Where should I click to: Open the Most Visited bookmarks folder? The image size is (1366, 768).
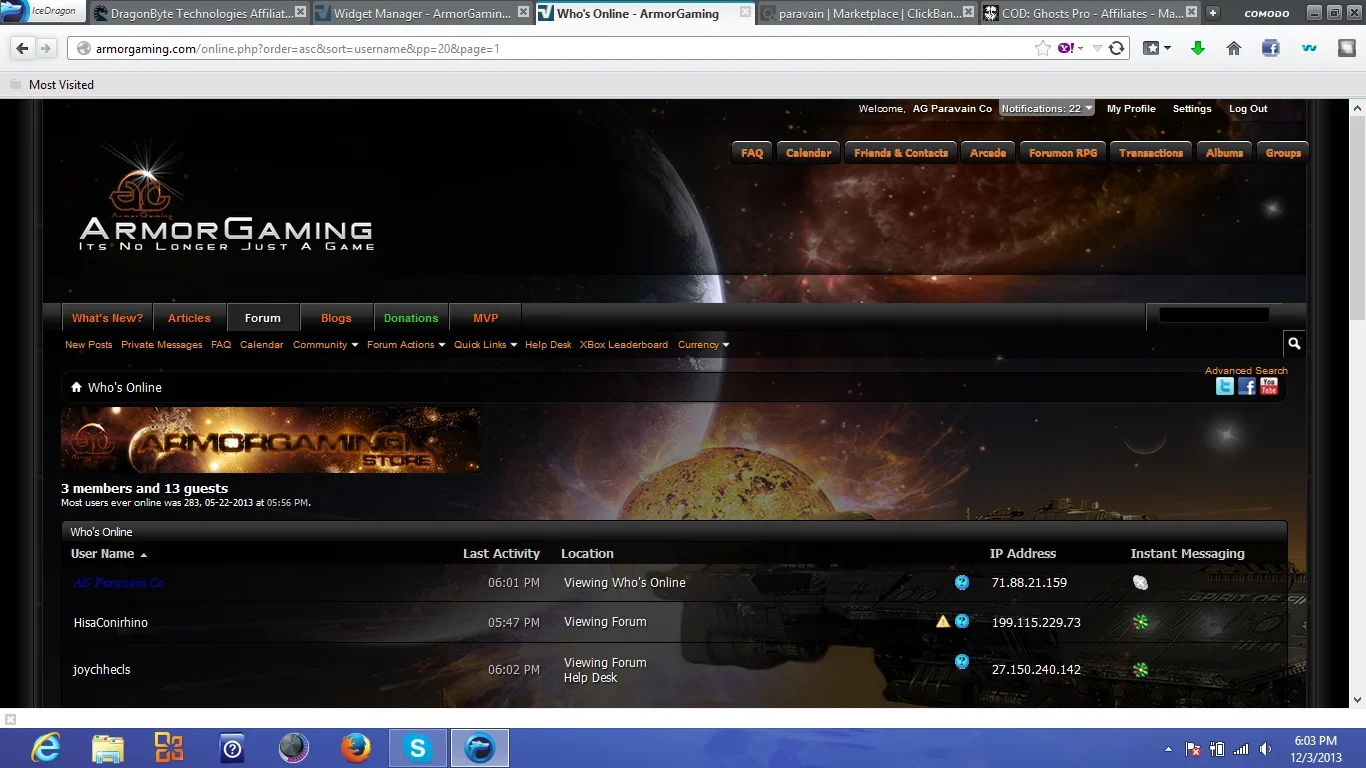(51, 85)
